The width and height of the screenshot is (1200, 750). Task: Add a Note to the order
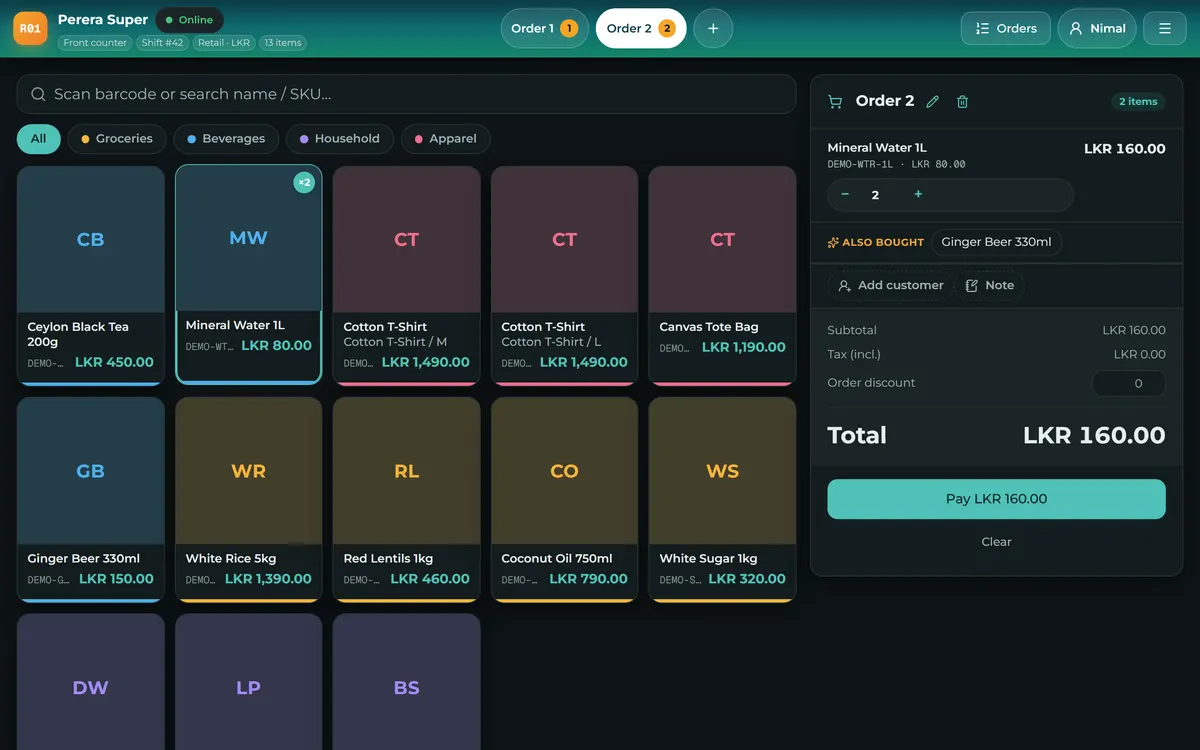pos(989,285)
